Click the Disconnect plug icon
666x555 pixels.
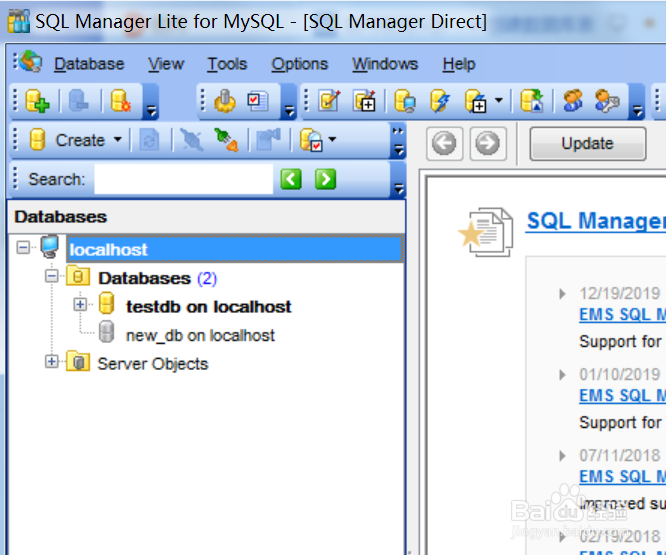point(192,140)
